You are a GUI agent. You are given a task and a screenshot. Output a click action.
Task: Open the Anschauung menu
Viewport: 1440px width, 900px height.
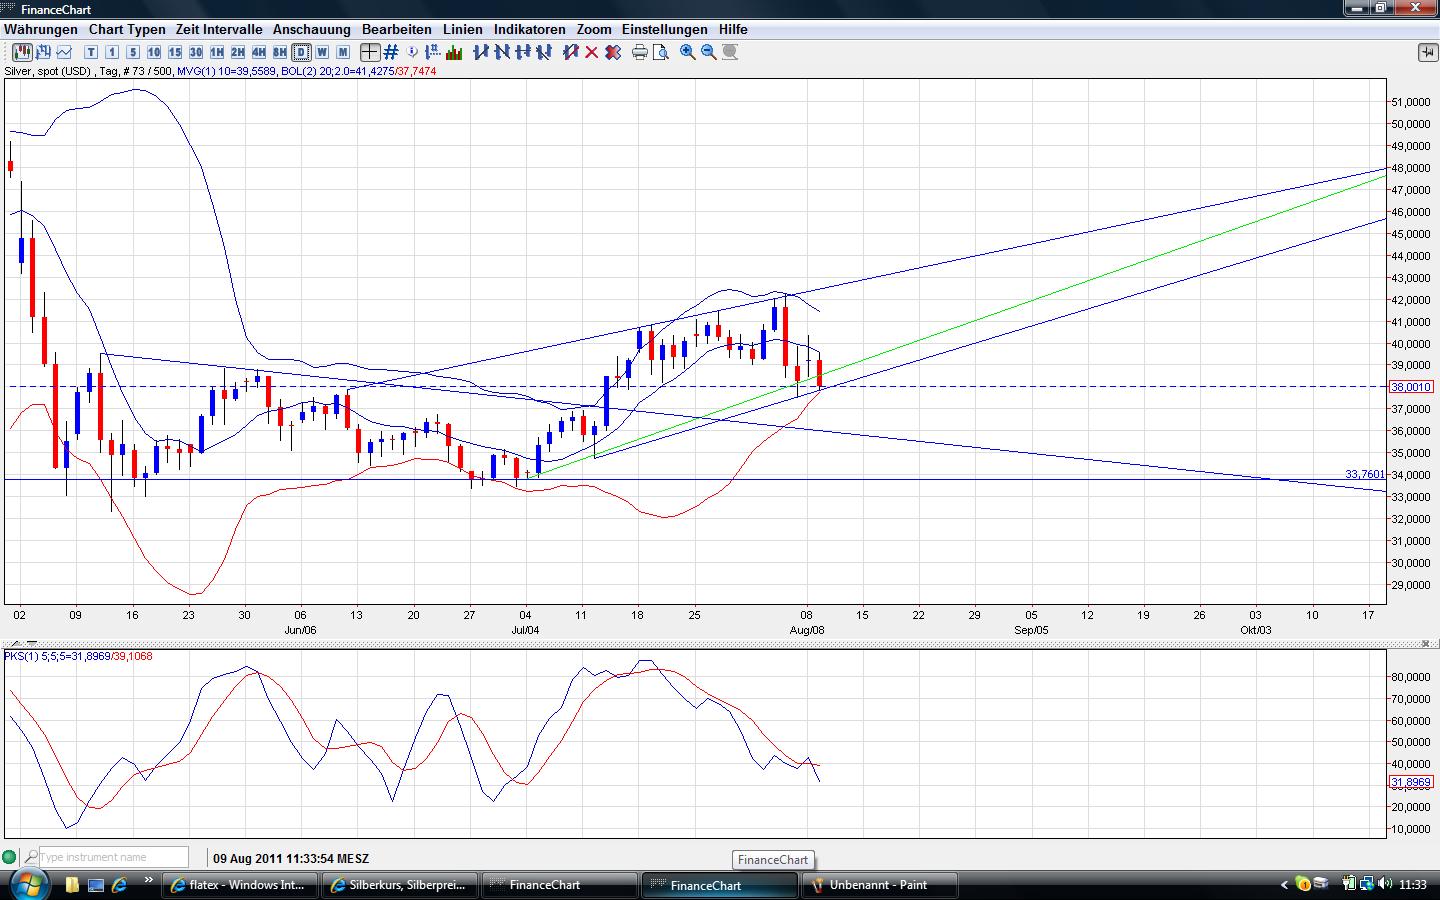(312, 30)
